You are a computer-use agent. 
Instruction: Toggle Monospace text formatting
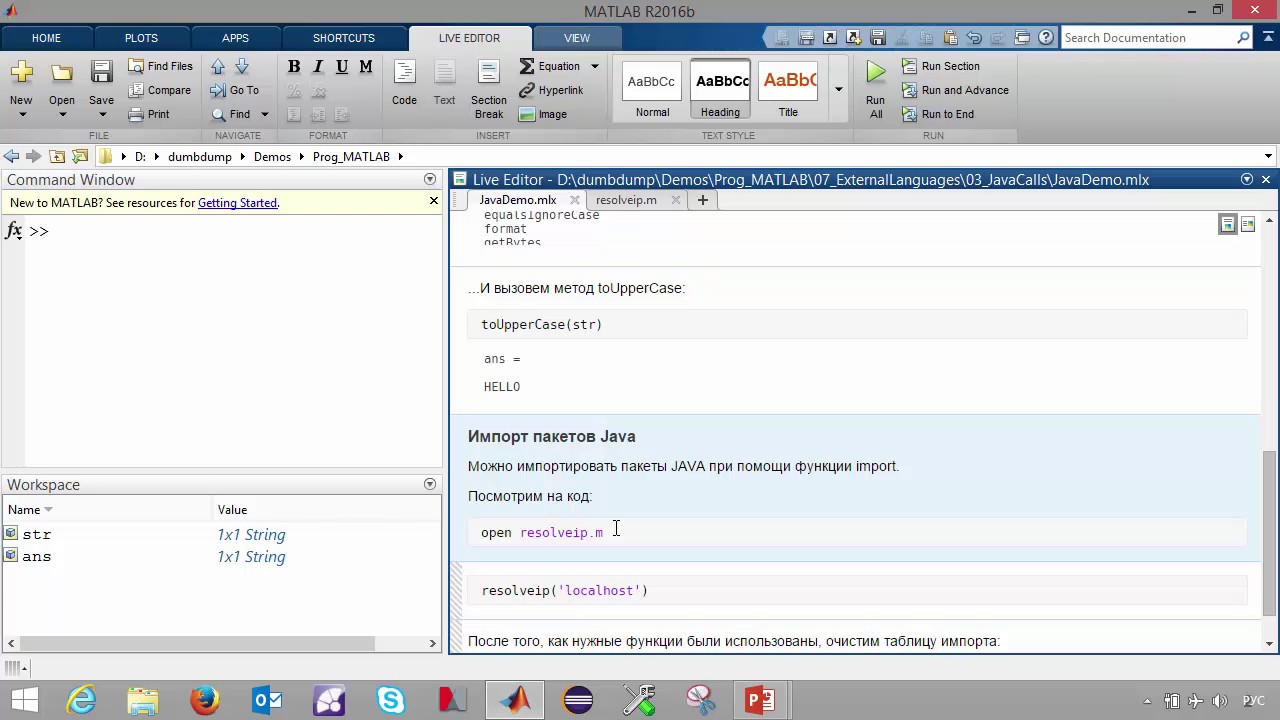pyautogui.click(x=366, y=66)
